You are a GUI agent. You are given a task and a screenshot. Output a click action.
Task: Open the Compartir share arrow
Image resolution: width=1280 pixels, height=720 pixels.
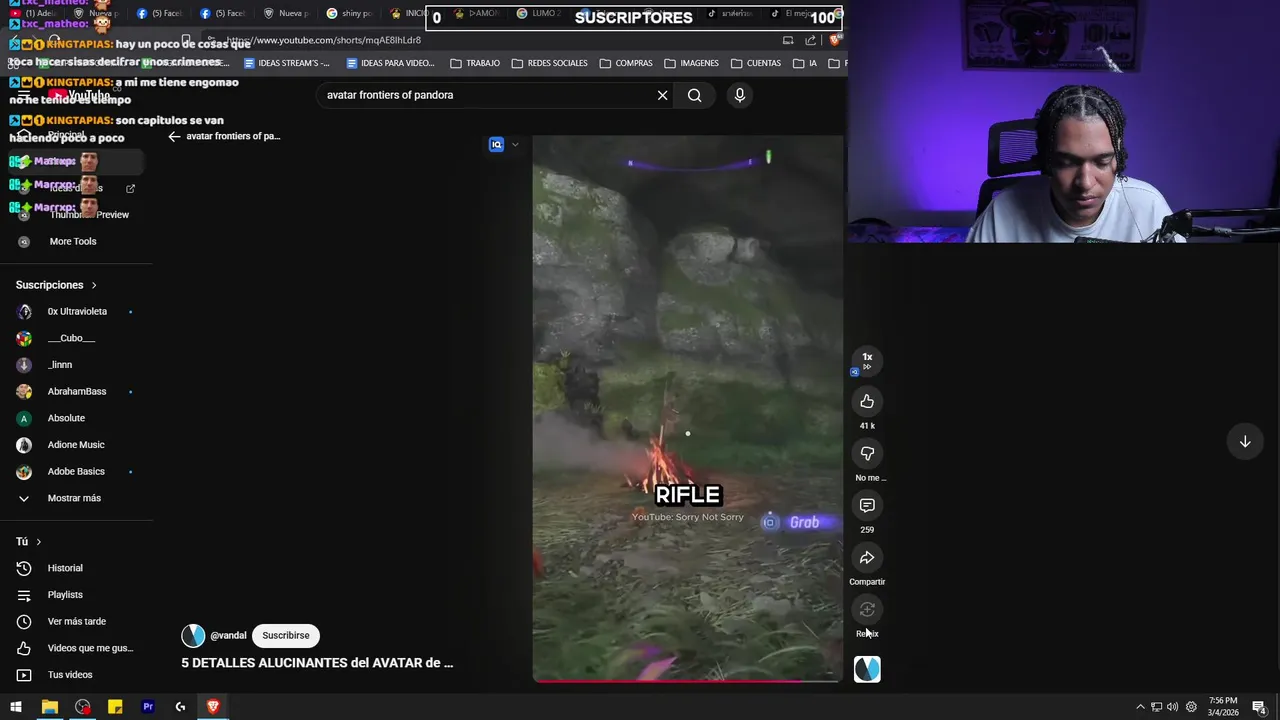click(867, 557)
